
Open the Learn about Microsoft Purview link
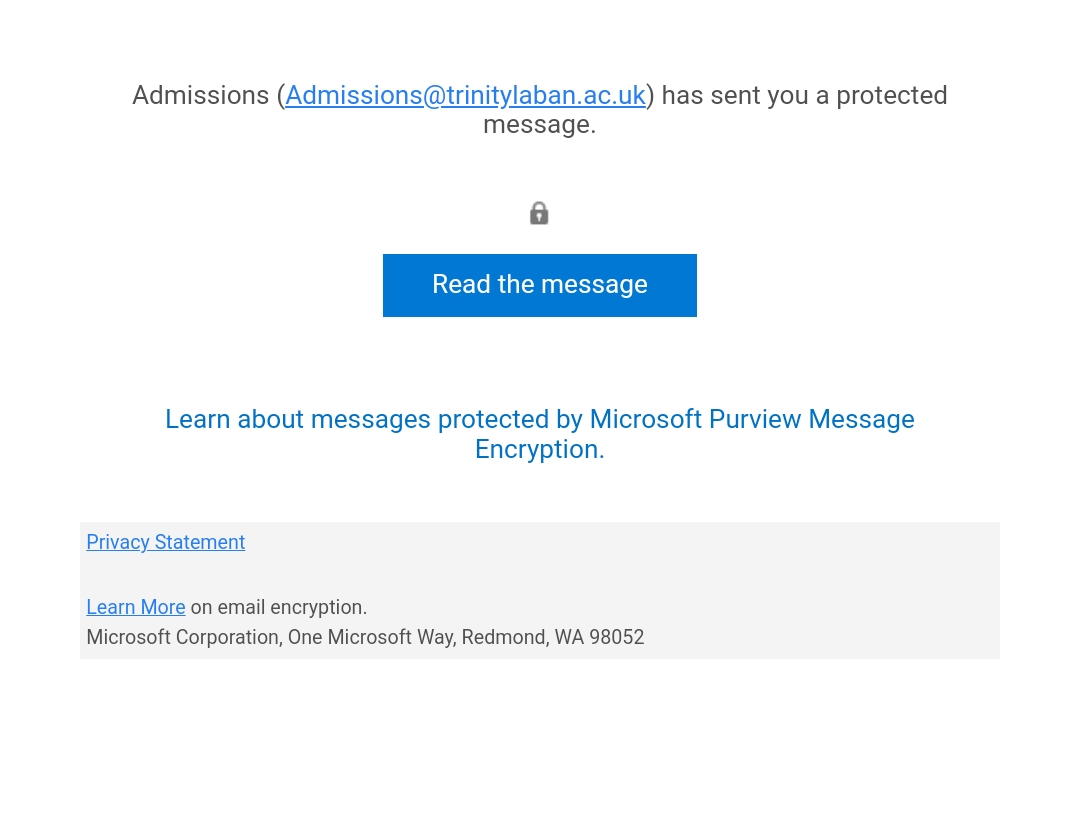539,419
